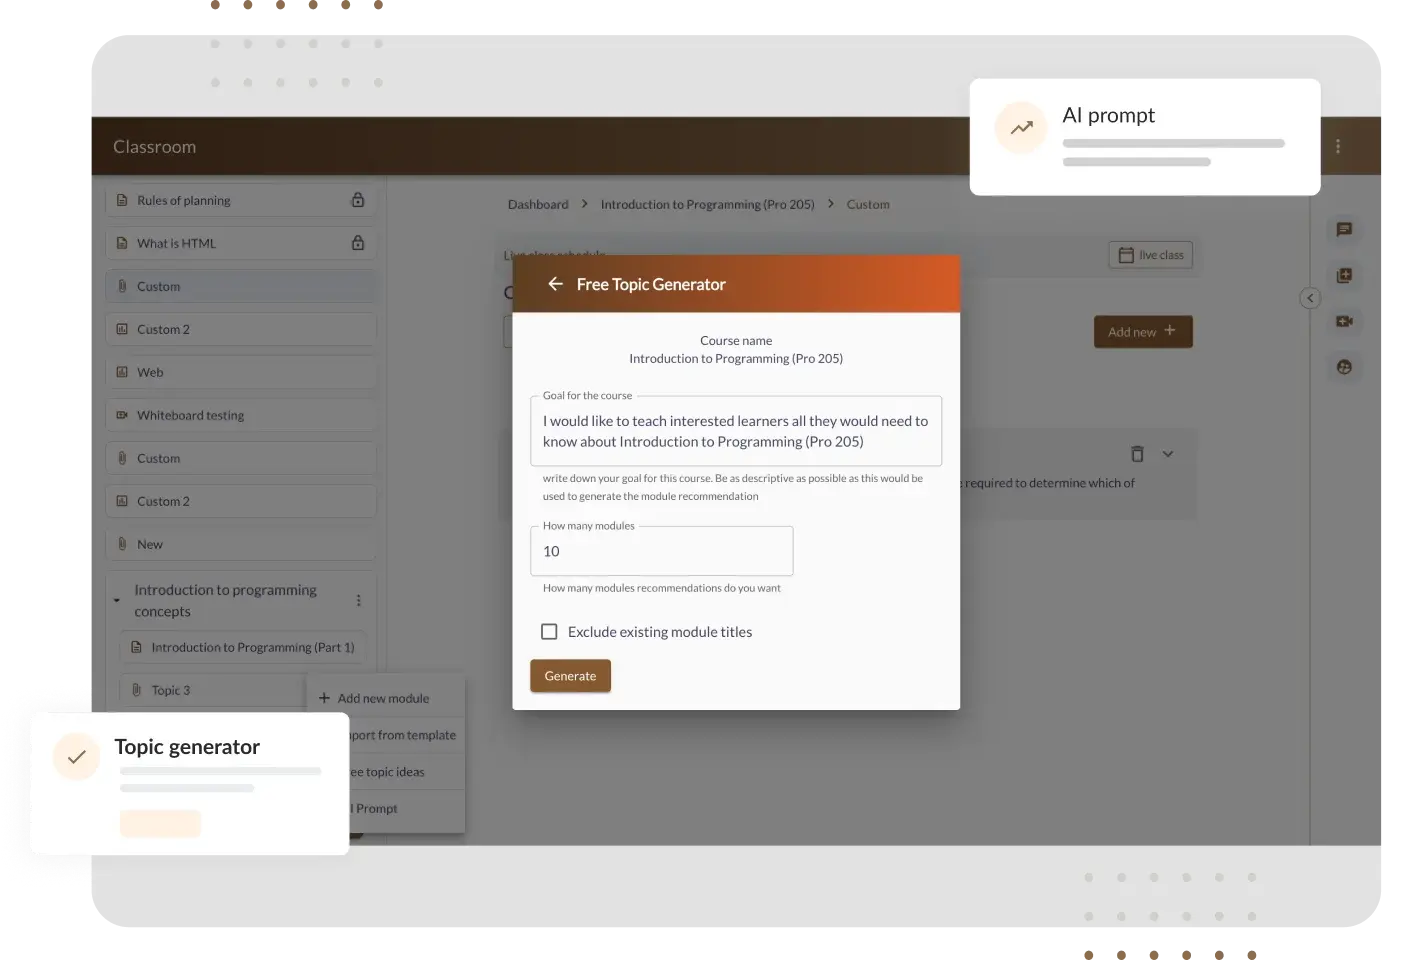Open the Rules of planning lesson
The height and width of the screenshot is (960, 1411).
click(x=241, y=200)
